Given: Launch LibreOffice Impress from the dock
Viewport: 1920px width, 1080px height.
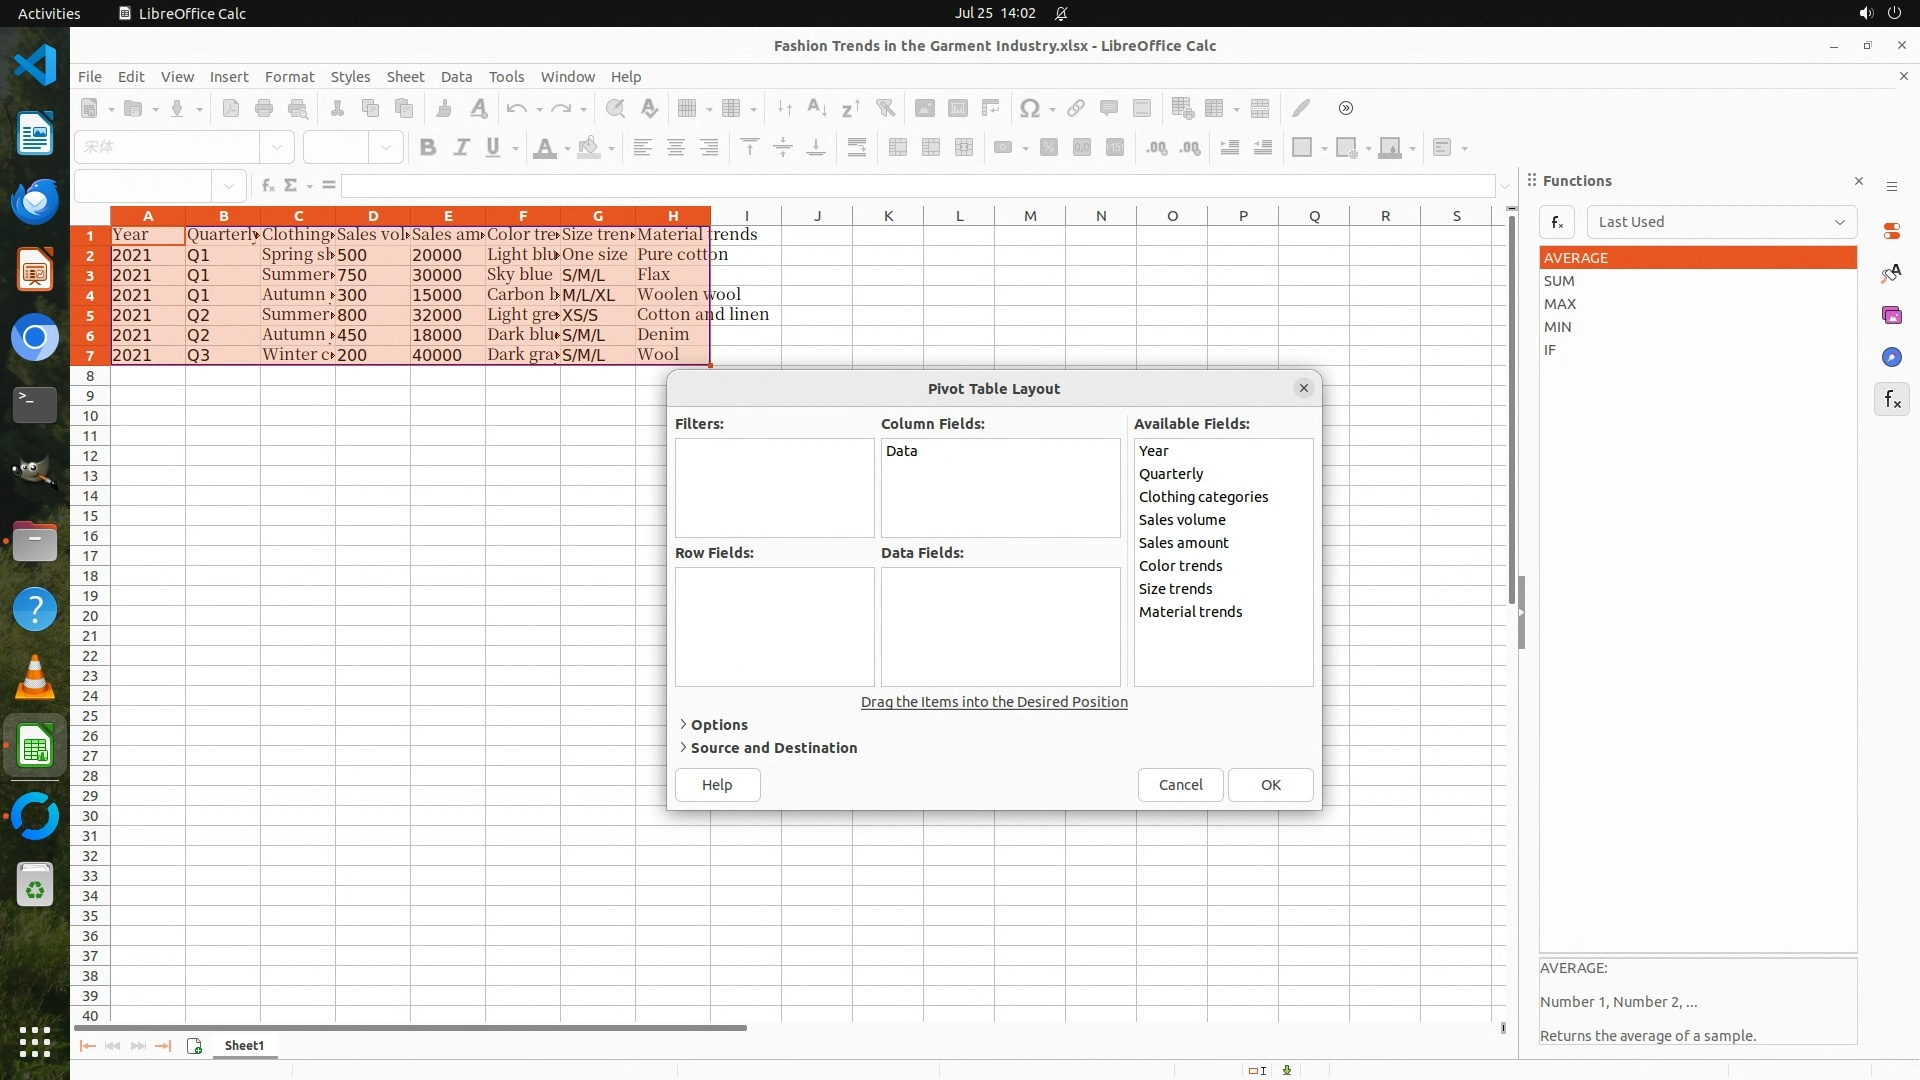Looking at the screenshot, I should click(35, 270).
